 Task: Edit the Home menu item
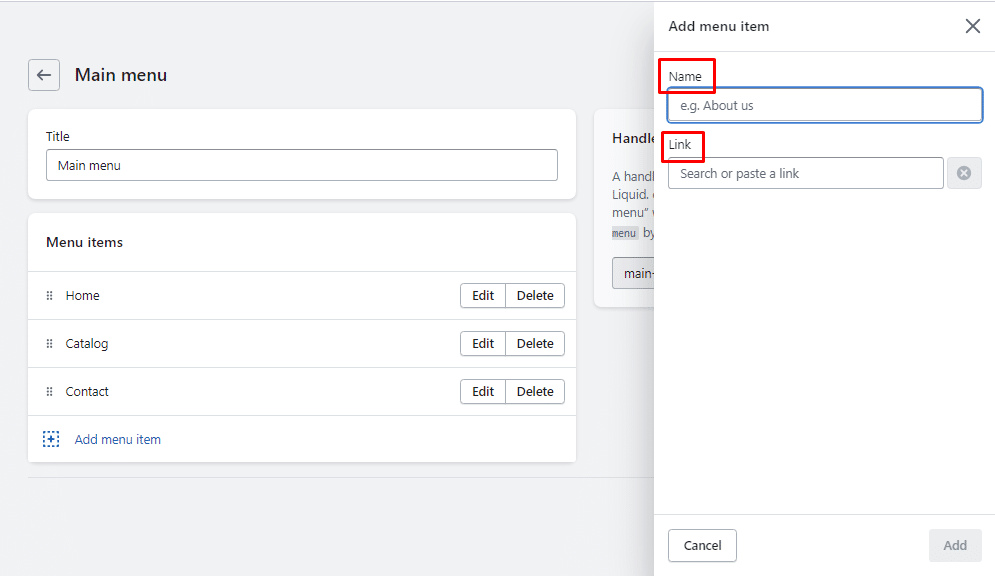pos(483,296)
